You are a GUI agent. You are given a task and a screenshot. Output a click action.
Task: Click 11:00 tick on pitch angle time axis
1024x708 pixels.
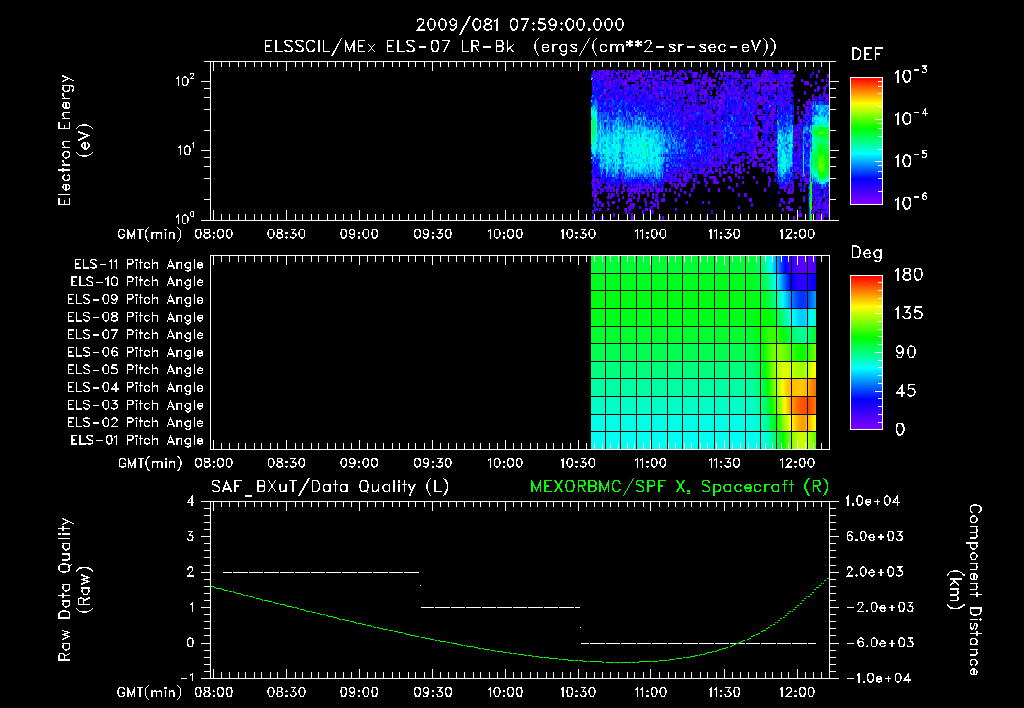click(650, 463)
